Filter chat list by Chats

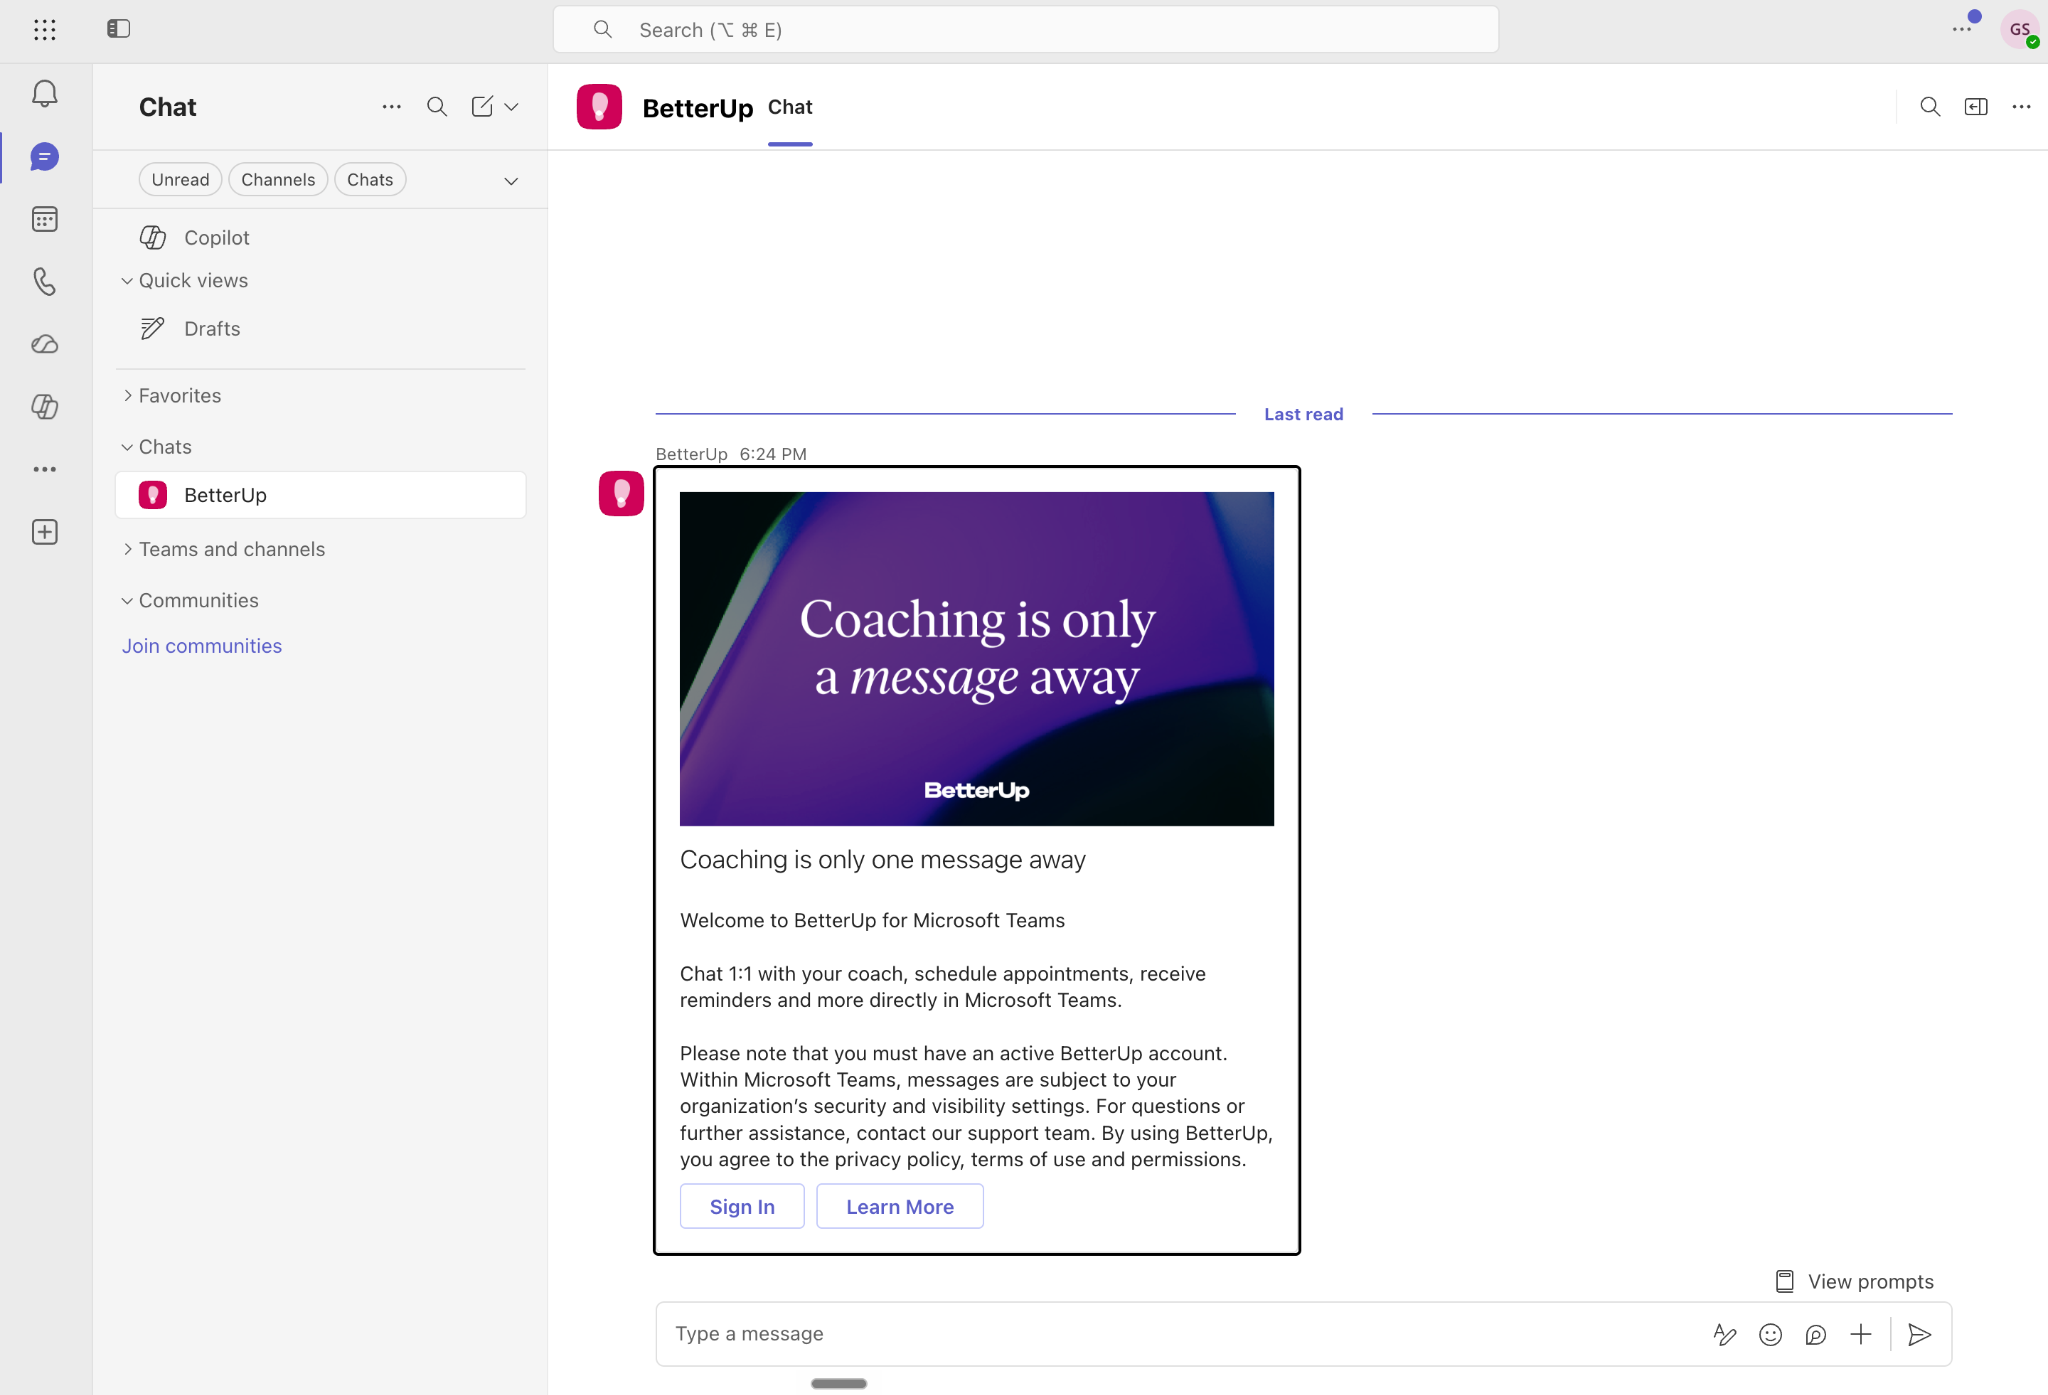[x=370, y=180]
